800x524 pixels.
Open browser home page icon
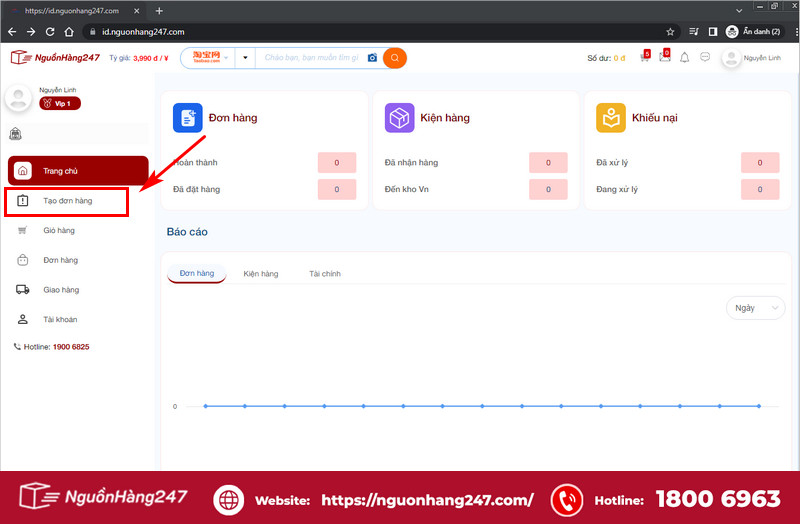tap(69, 32)
